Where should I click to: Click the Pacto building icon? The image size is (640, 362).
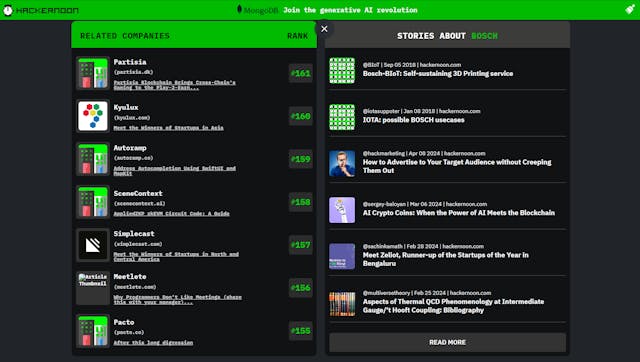coord(93,331)
